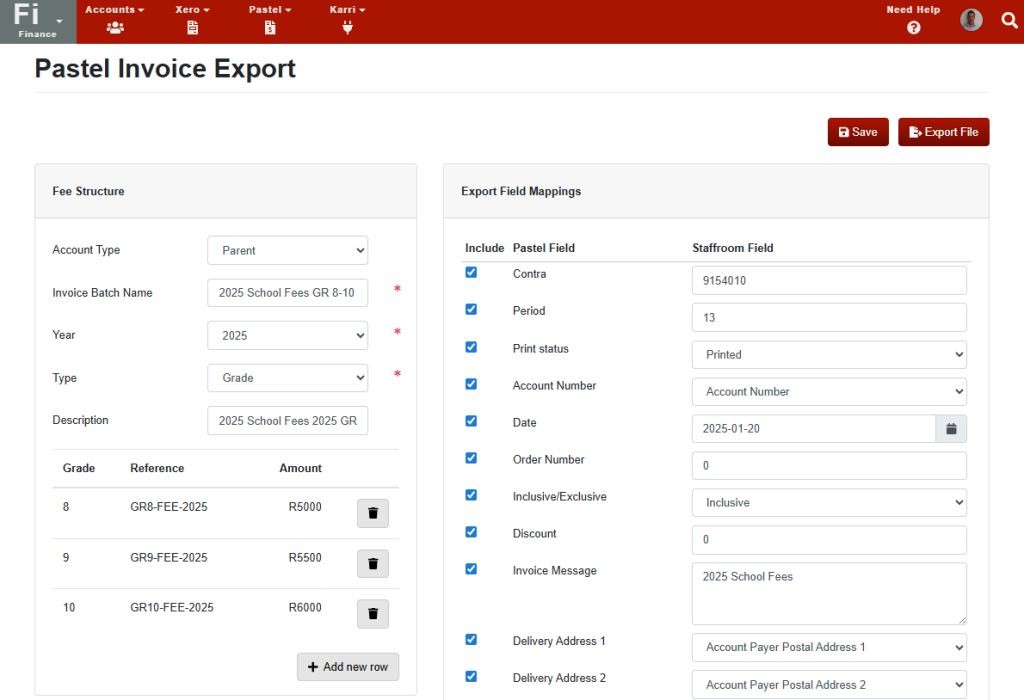Edit the Contra field value 9154010

[829, 280]
